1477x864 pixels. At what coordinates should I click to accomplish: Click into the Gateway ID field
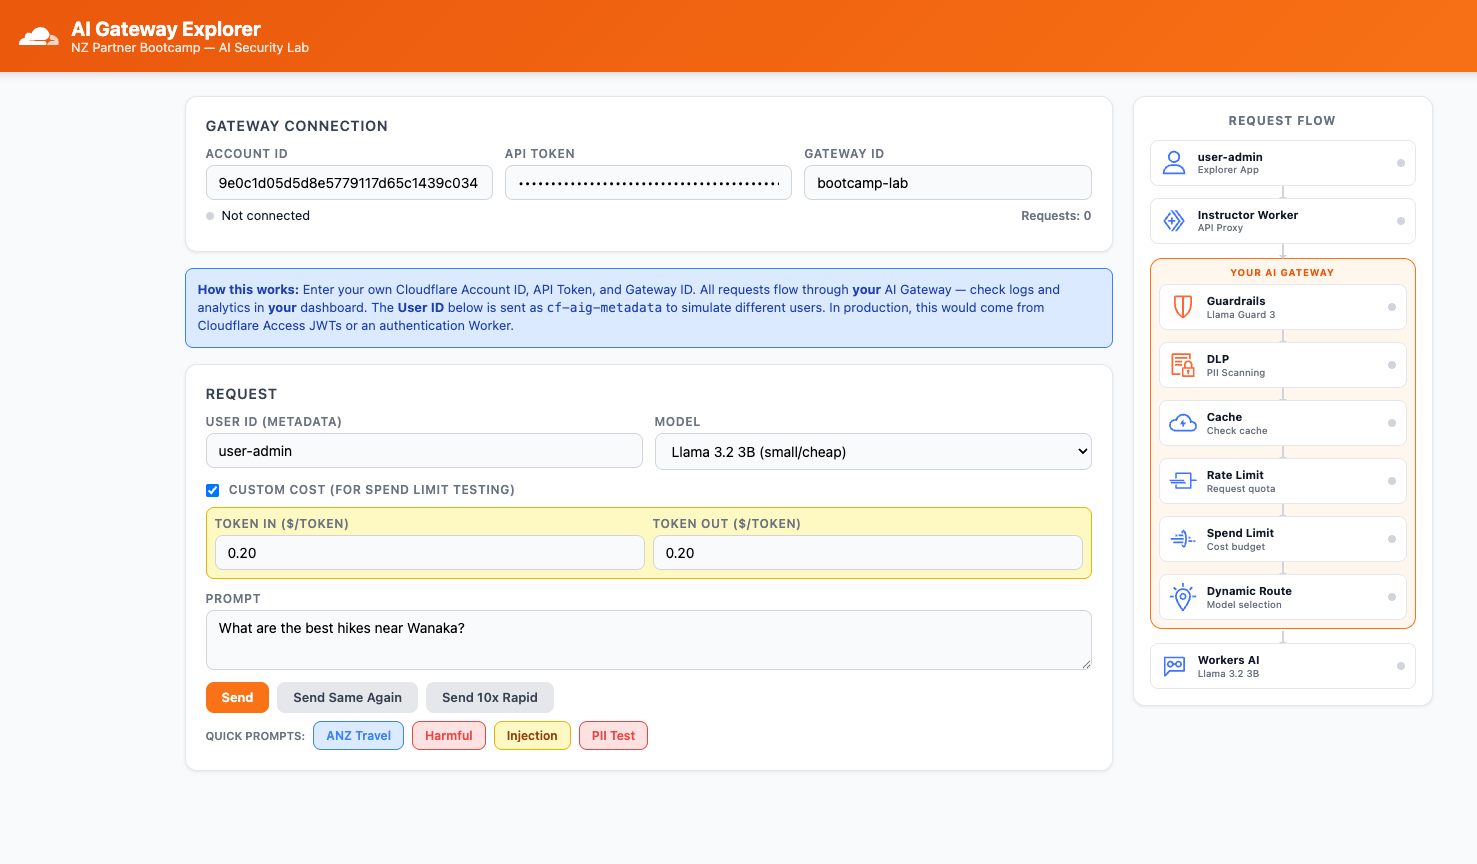[x=948, y=183]
